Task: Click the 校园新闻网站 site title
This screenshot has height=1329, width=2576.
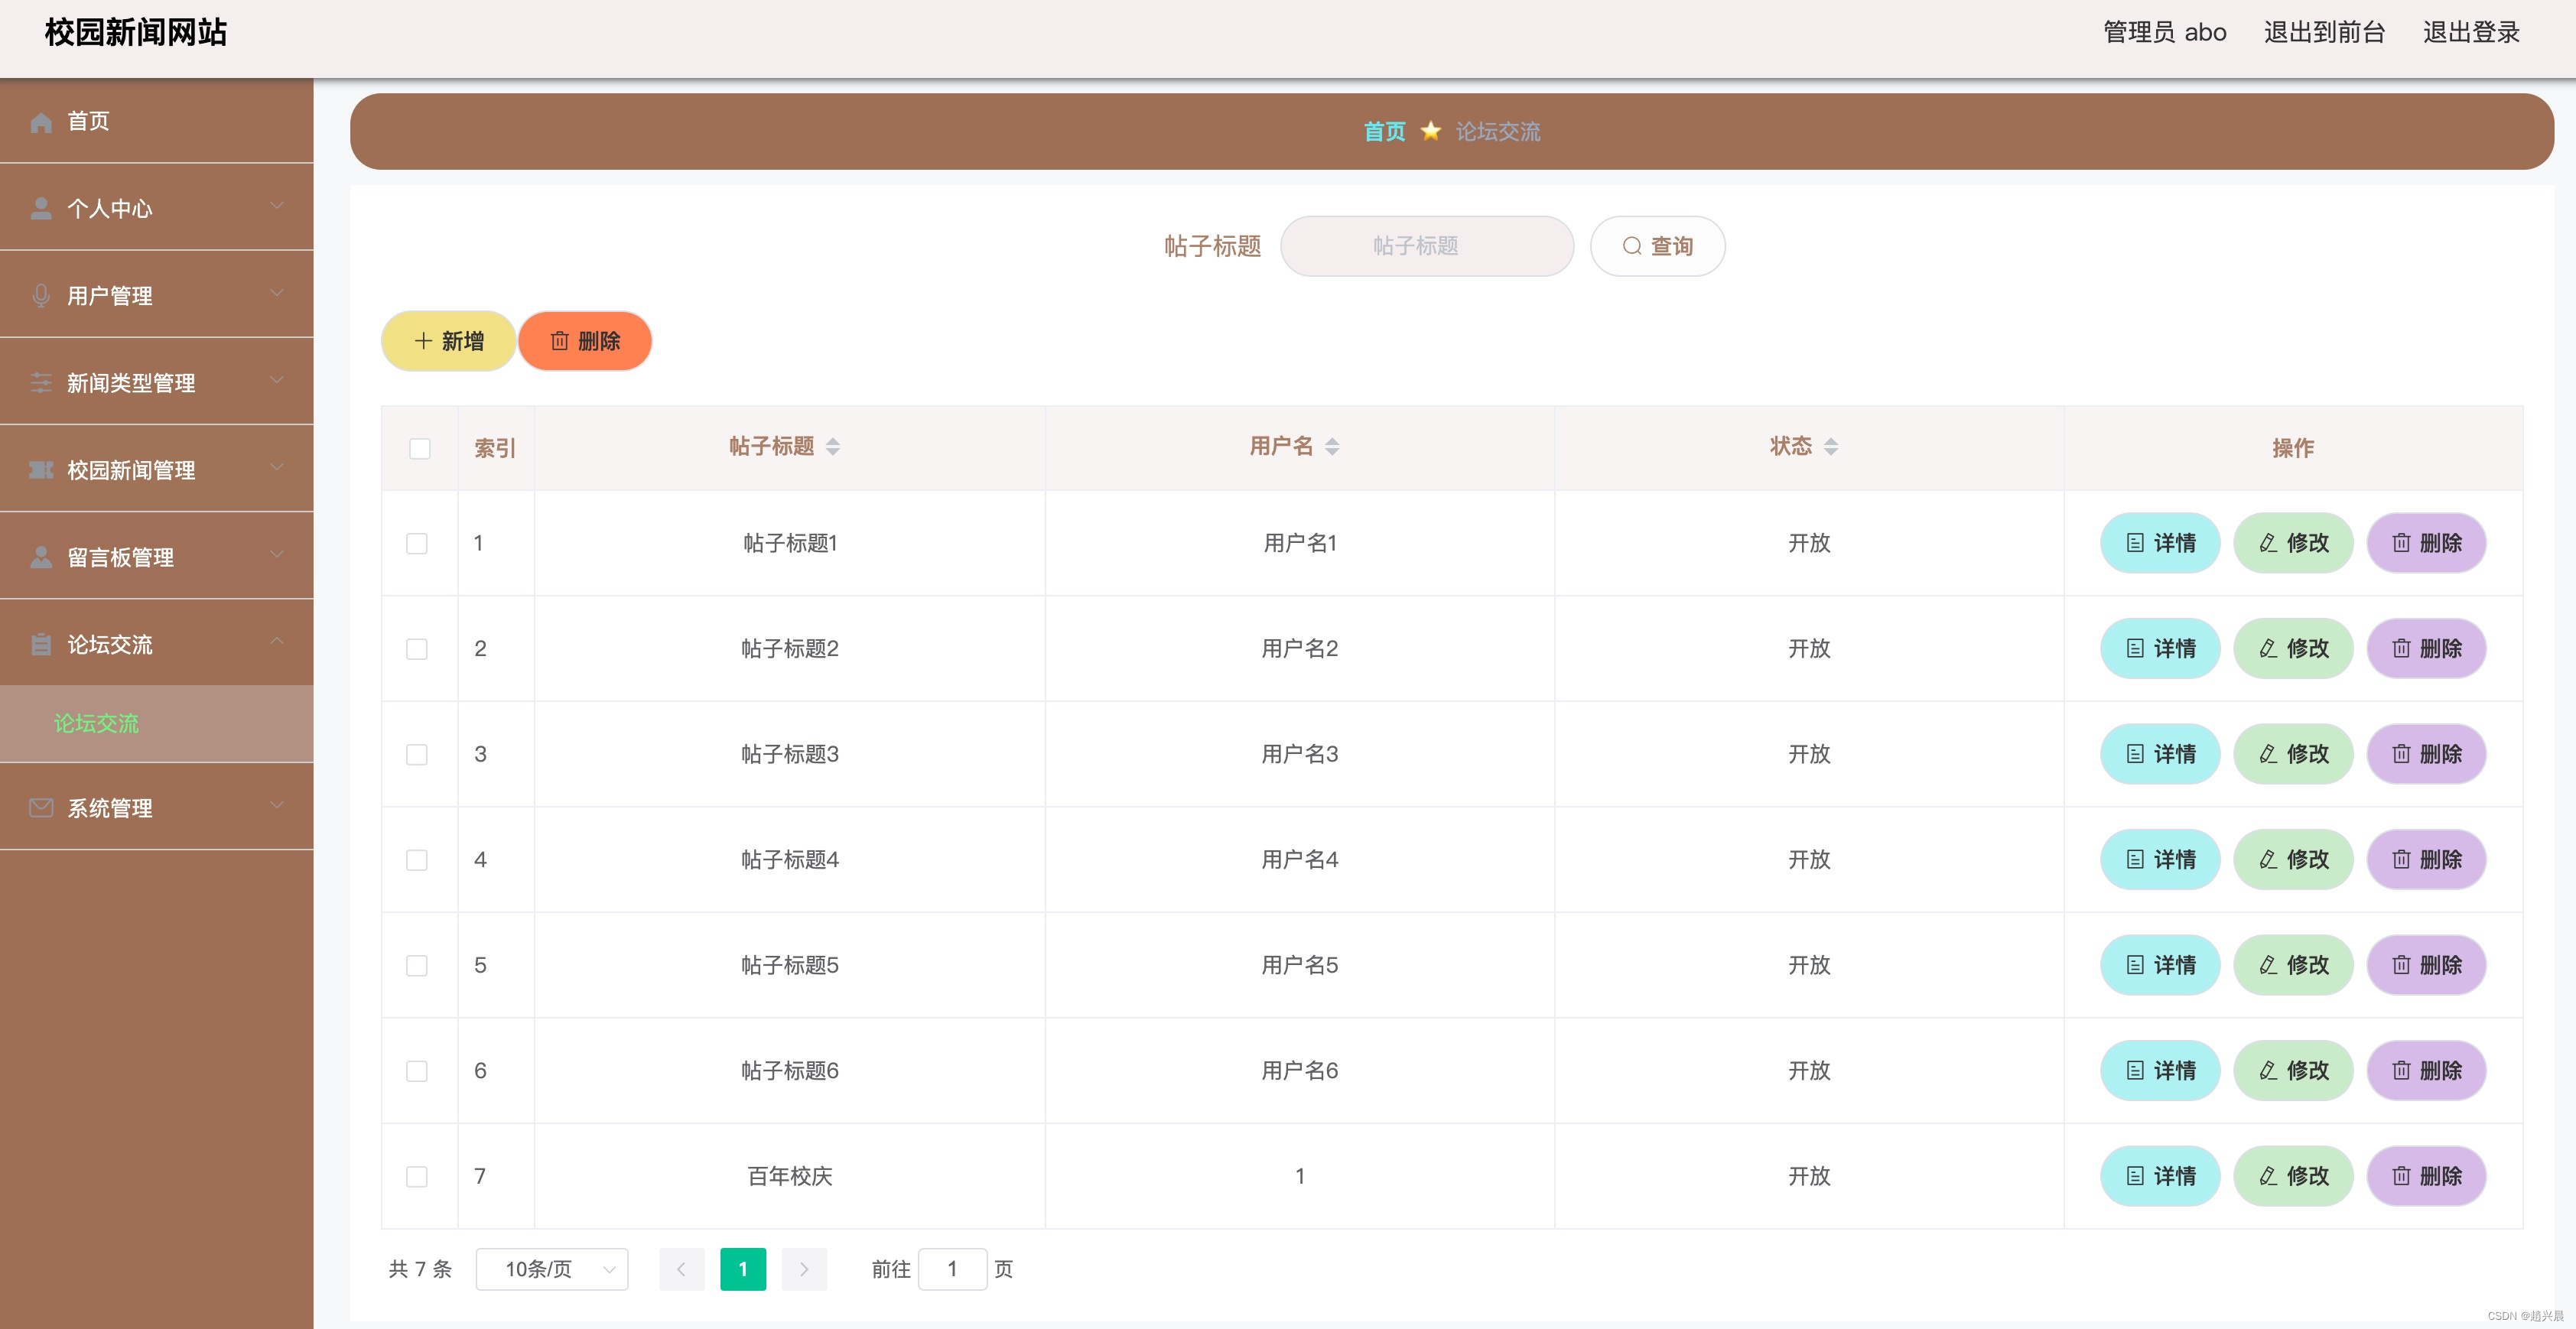Action: coord(136,32)
